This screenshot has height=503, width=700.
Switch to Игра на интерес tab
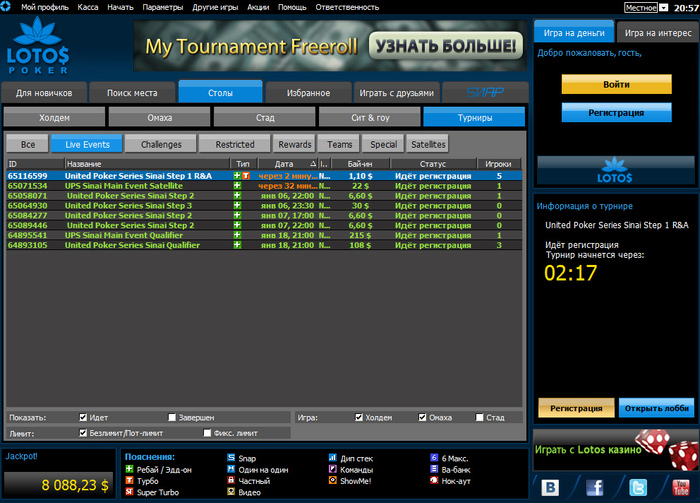pyautogui.click(x=658, y=33)
